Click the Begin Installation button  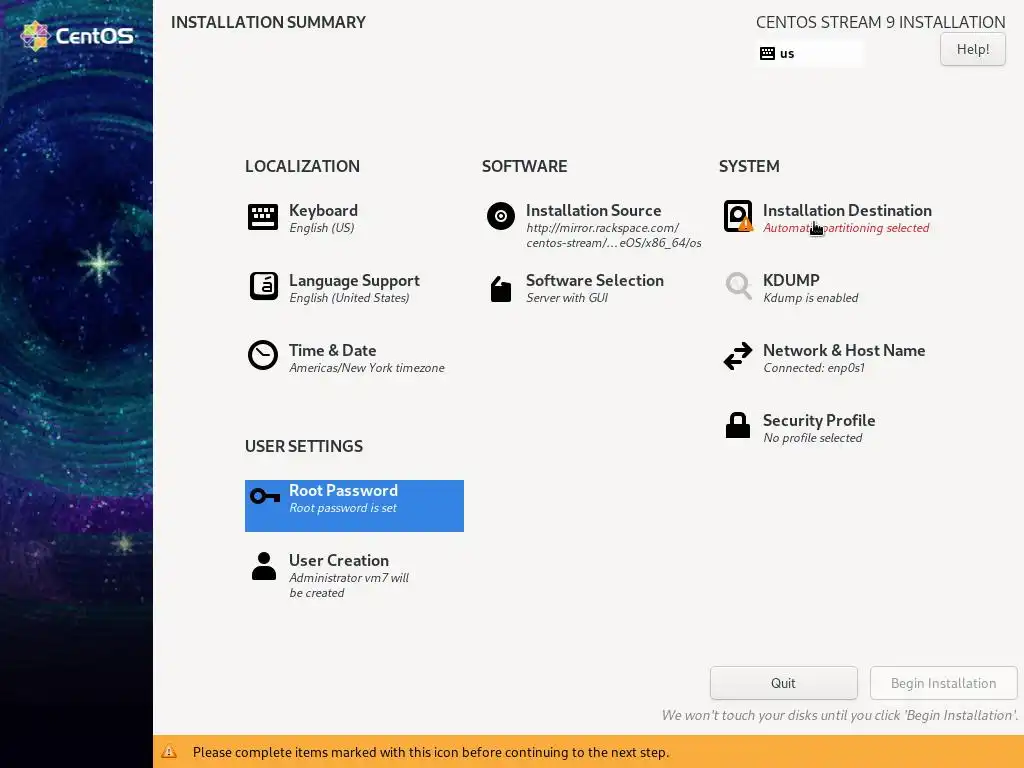[x=943, y=683]
